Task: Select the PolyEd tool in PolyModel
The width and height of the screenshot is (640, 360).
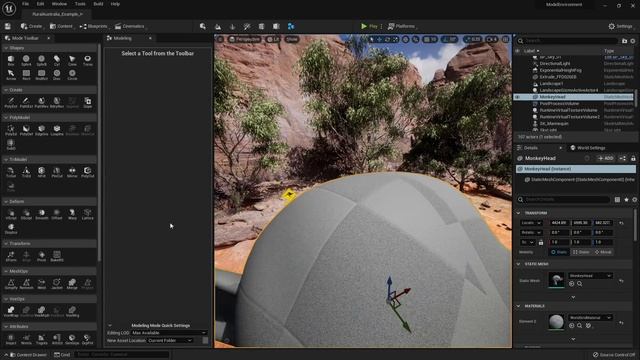Action: pos(11,130)
